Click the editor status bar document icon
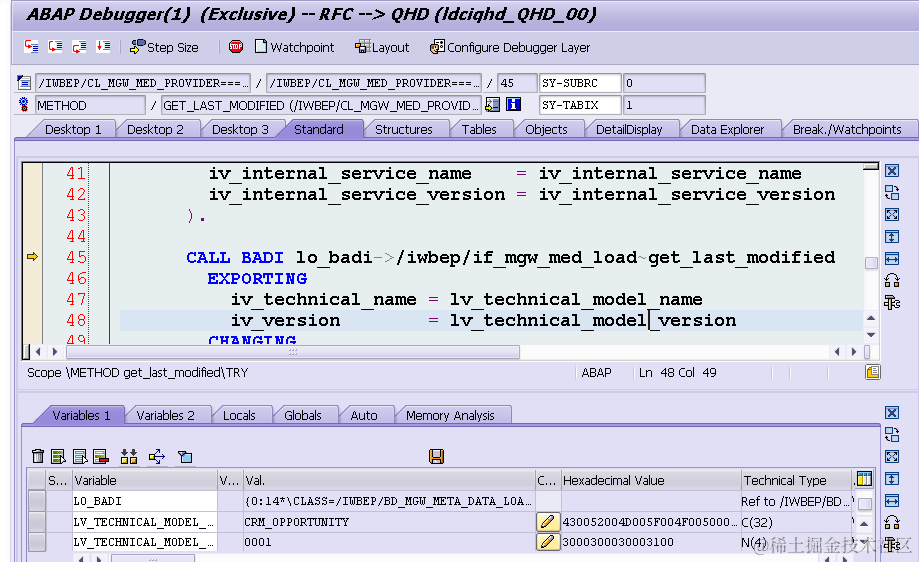919x562 pixels. [x=872, y=372]
